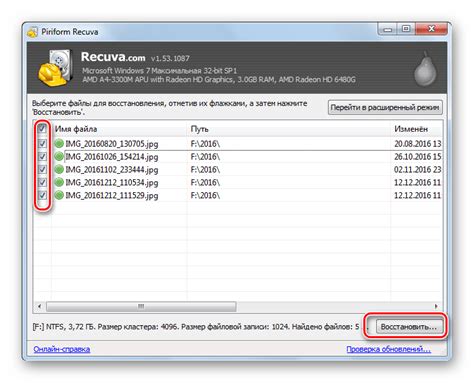Sort by the 'Имя файла' column header
Image resolution: width=474 pixels, height=383 pixels.
pos(120,129)
